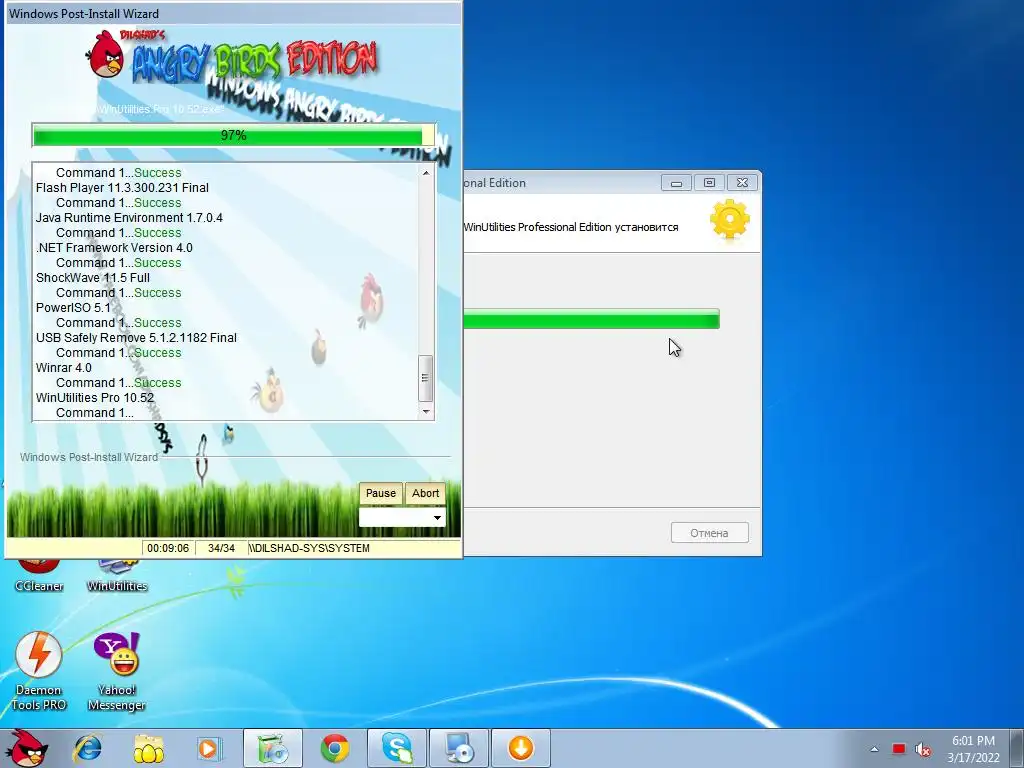Click the gear icon in the WinUtilities installer
Screen dimensions: 1024x768
(x=729, y=220)
